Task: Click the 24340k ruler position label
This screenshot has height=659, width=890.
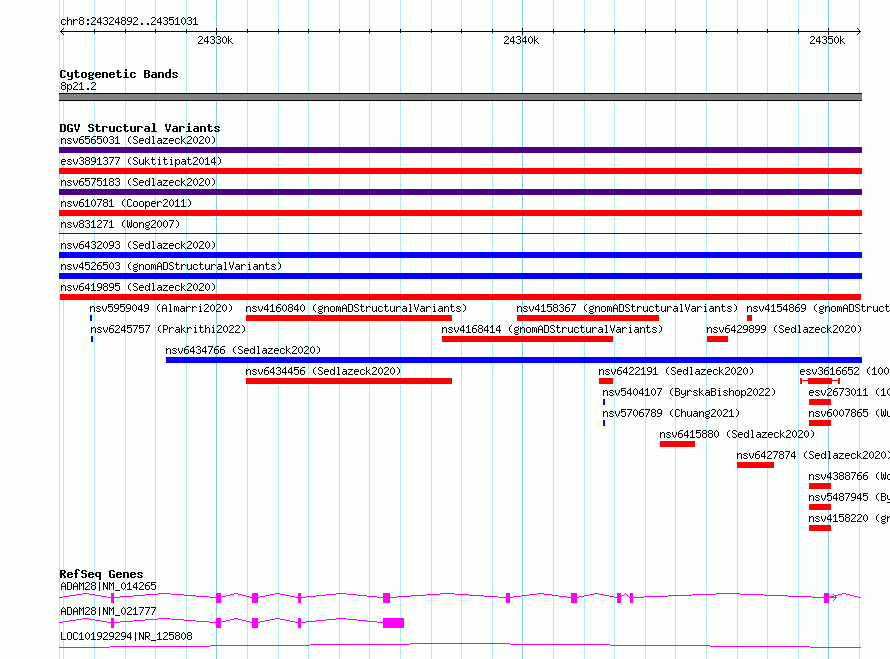Action: pos(521,40)
